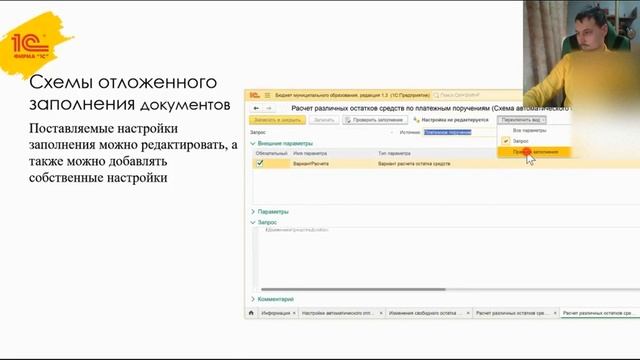
Task: Click the horizontal scrollbar of query editor
Action: 353,289
